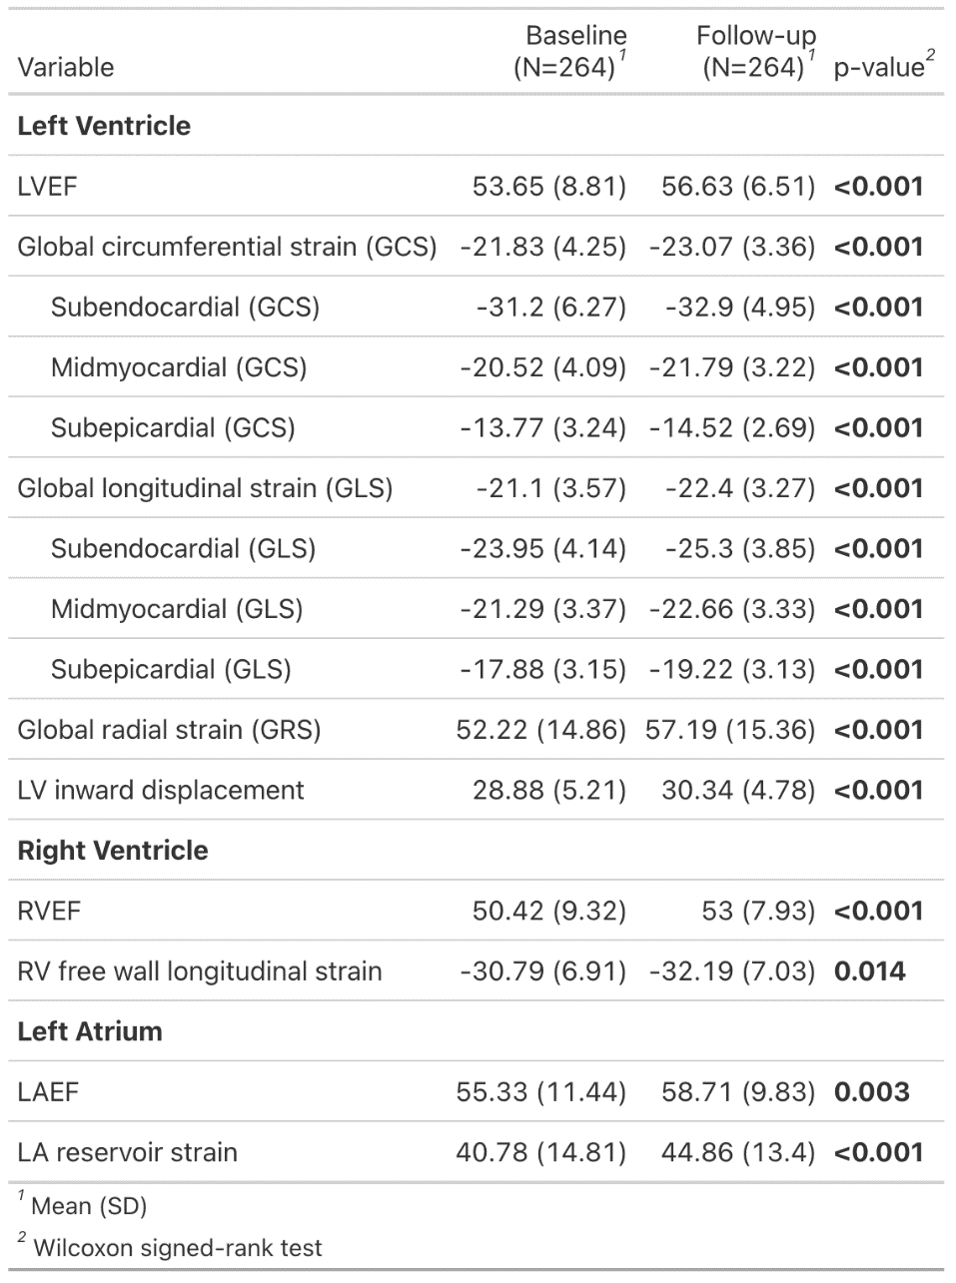Screen dimensions: 956x1283
Task: Click the Global longitudinal strain (GLS) label
Action: 205,488
